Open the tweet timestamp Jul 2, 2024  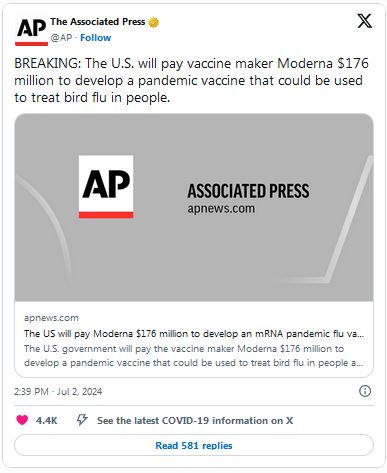58,391
